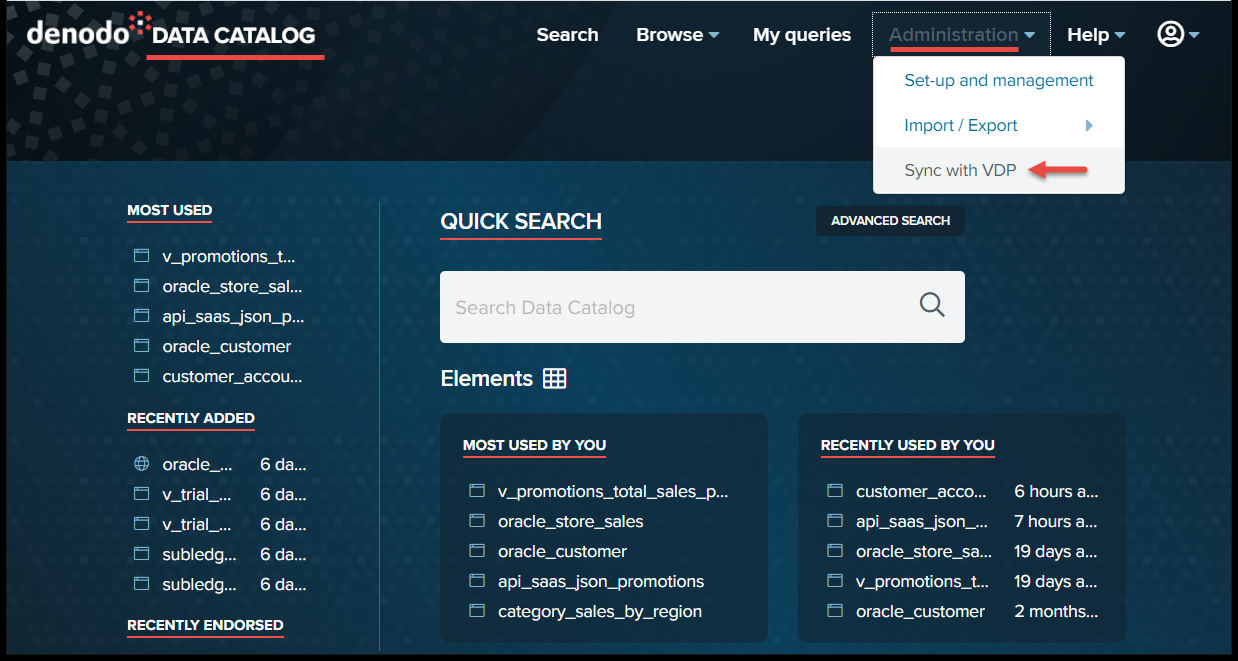
Task: Open oracle_store_sal... in Most Used sidebar
Action: pyautogui.click(x=232, y=286)
